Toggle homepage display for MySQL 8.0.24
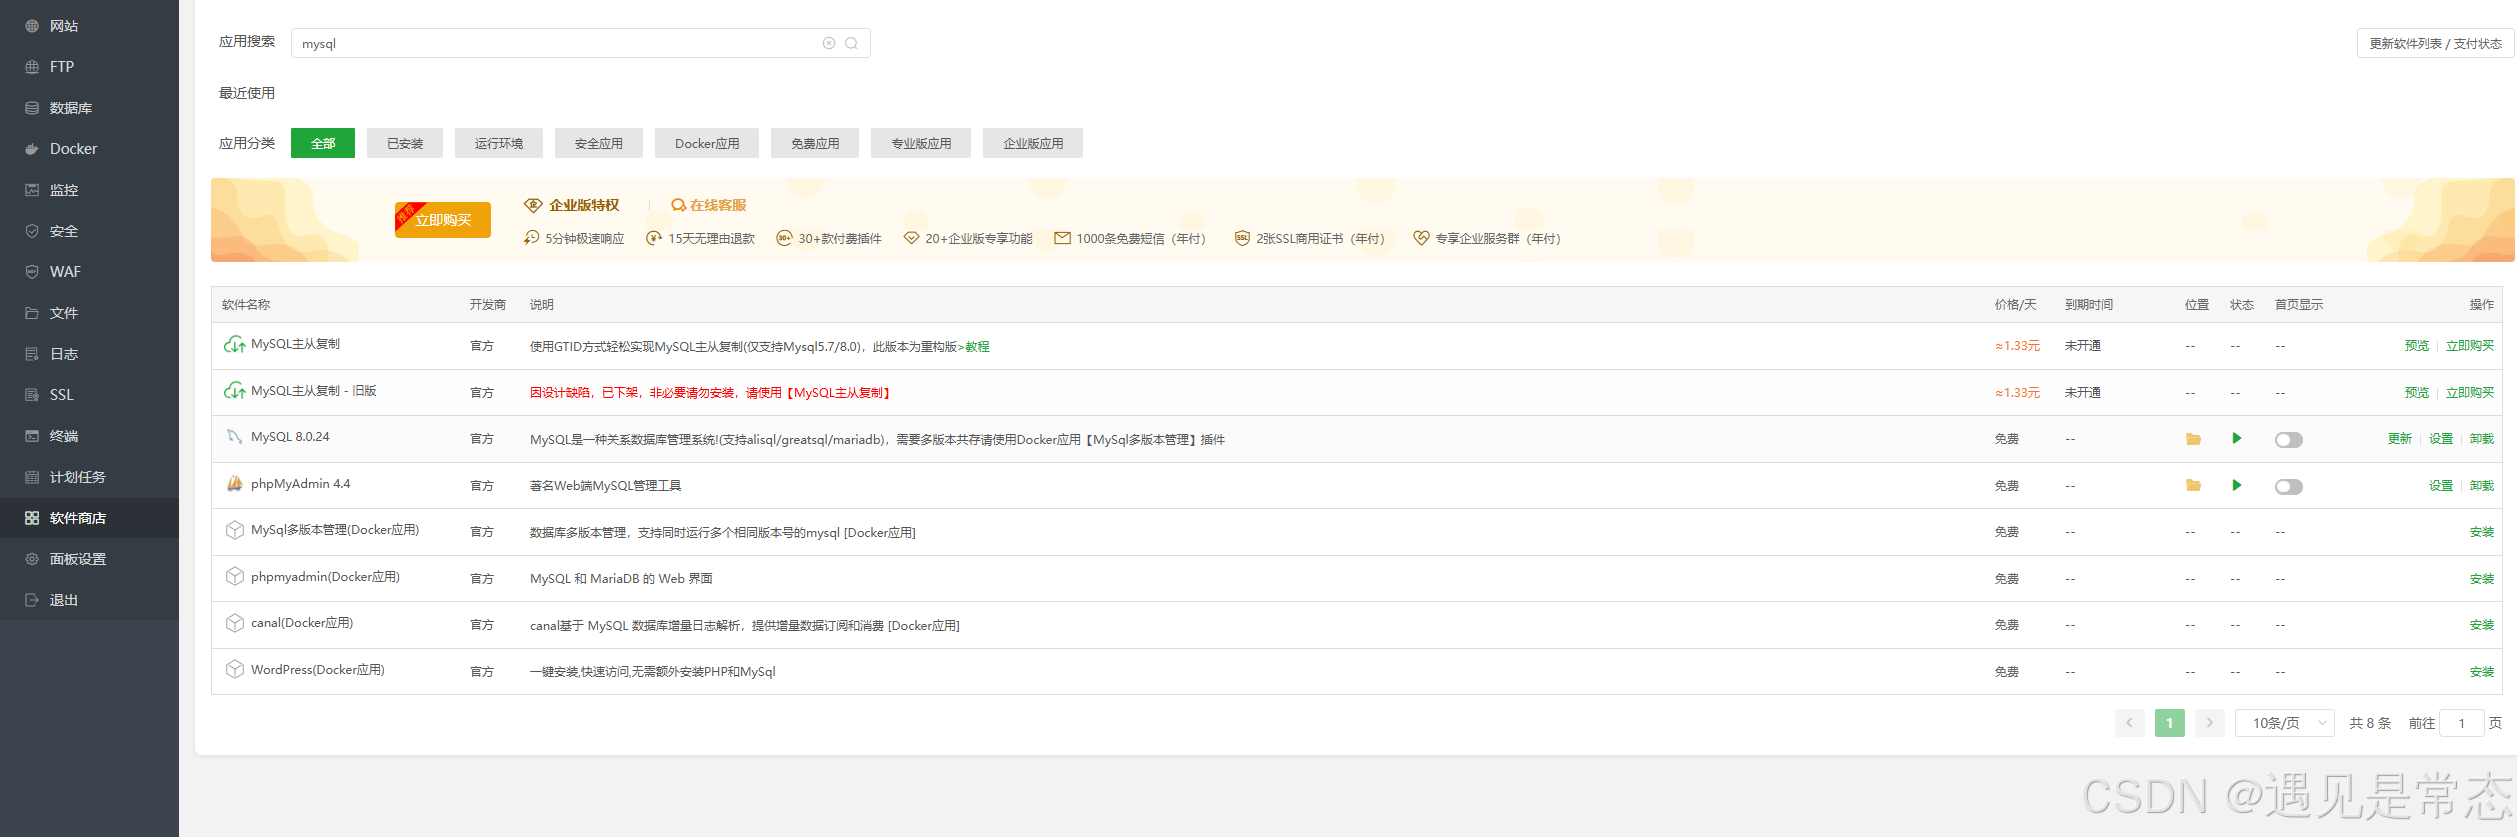 (2288, 440)
